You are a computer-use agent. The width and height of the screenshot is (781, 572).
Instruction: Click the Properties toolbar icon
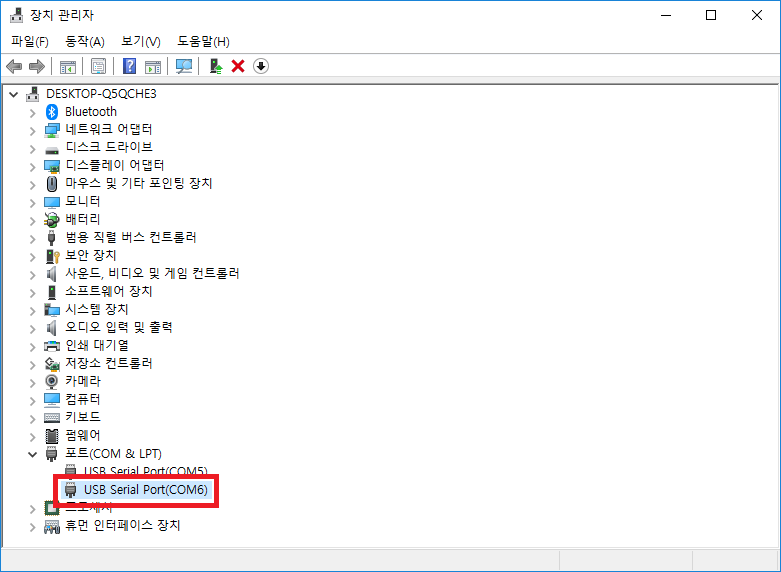(x=99, y=66)
